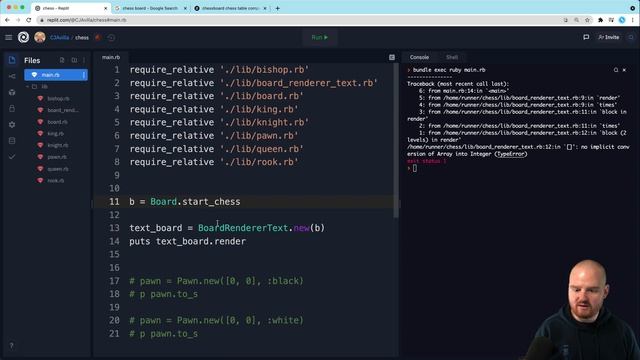
Task: Click line 13 BoardRendererText.new(b)
Action: pyautogui.click(x=261, y=228)
